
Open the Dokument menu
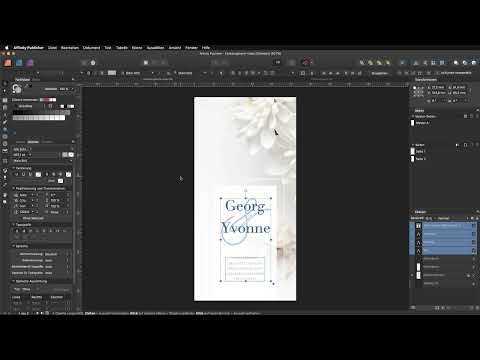pyautogui.click(x=91, y=48)
